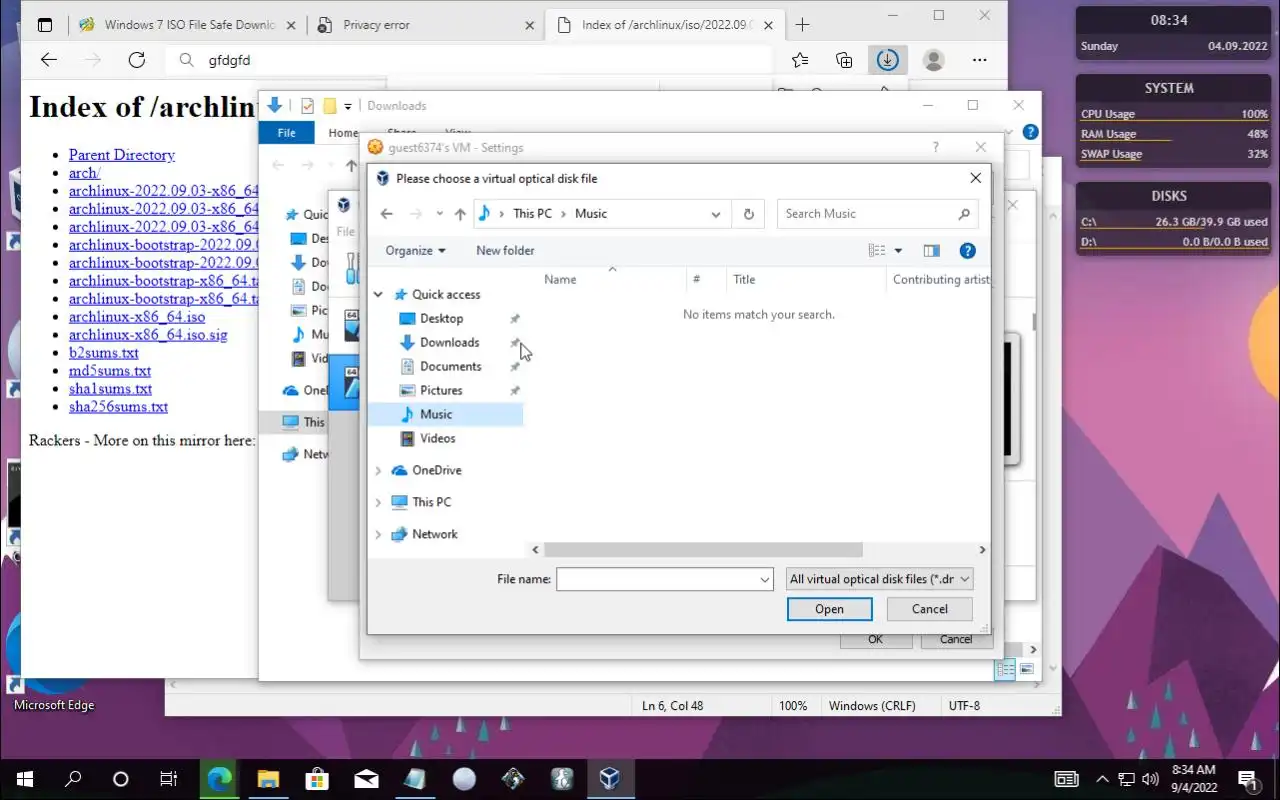This screenshot has height=800, width=1280.
Task: Select Desktop in Quick access
Action: (441, 319)
